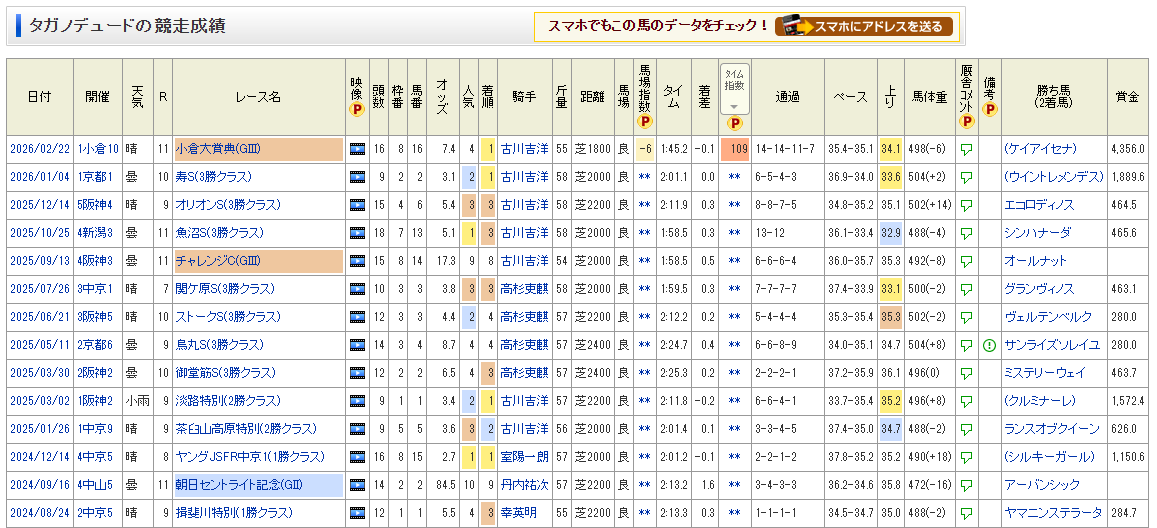Click the green remarks icon in 鳥丸S row
Viewport: 1157px width, 528px height.
(989, 345)
